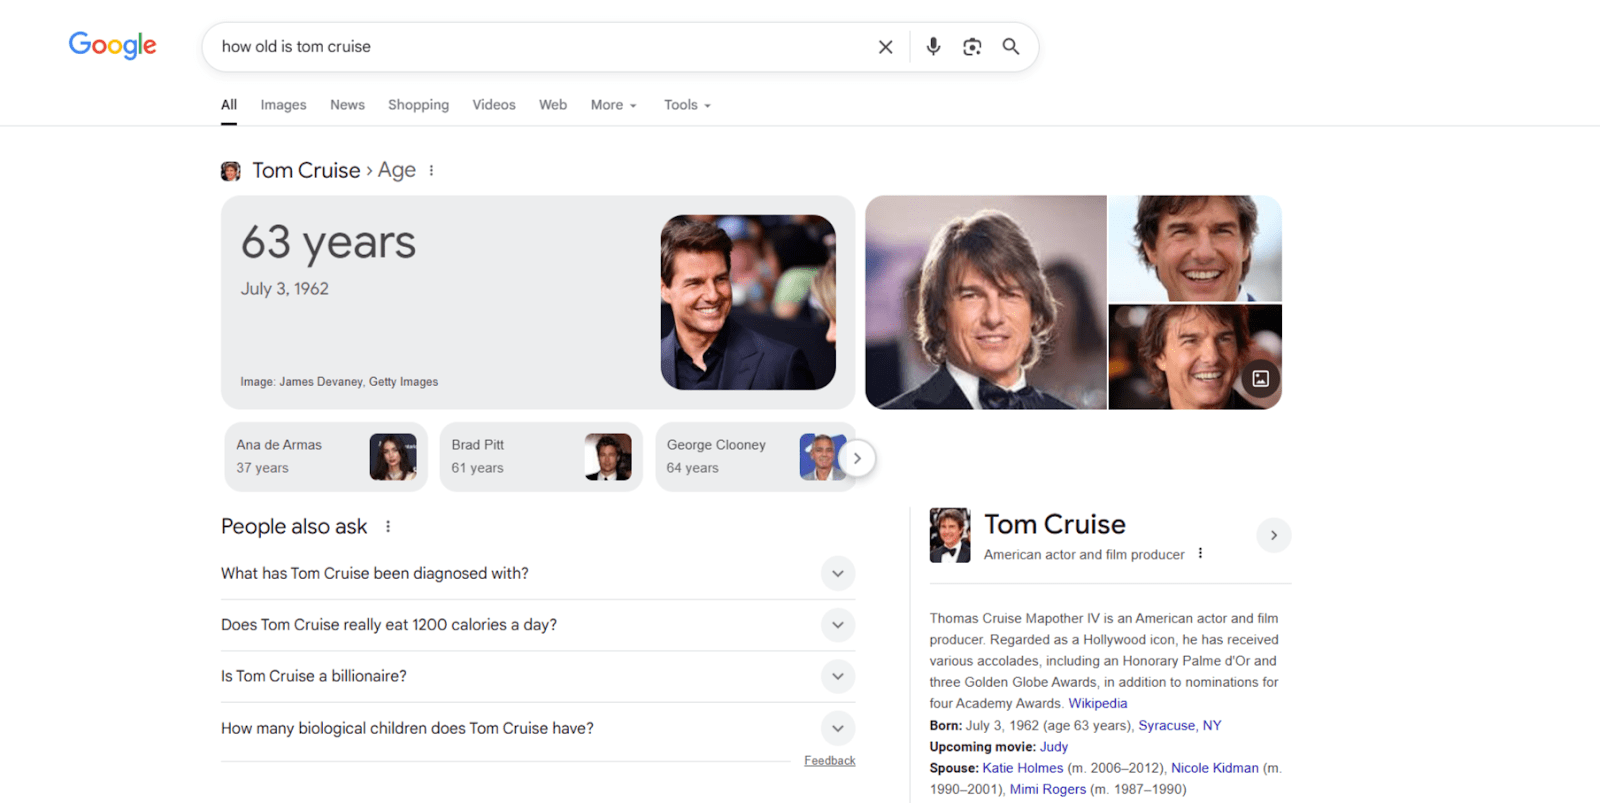The height and width of the screenshot is (803, 1600).
Task: Open George Clooney 64 years card
Action: [755, 457]
